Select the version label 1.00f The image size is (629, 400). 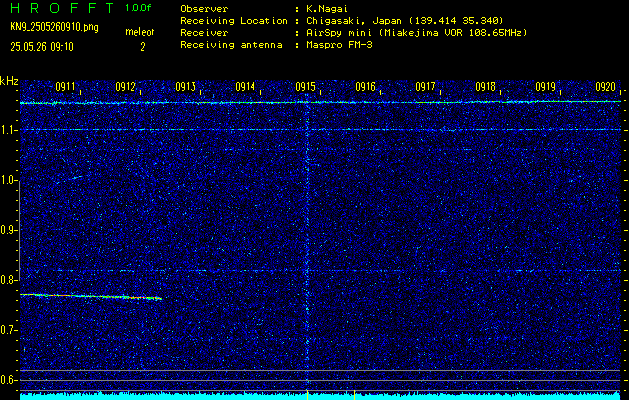138,8
